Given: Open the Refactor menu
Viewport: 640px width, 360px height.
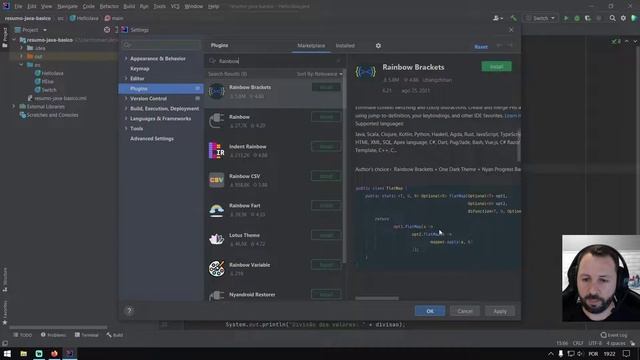Looking at the screenshot, I should [x=109, y=7].
